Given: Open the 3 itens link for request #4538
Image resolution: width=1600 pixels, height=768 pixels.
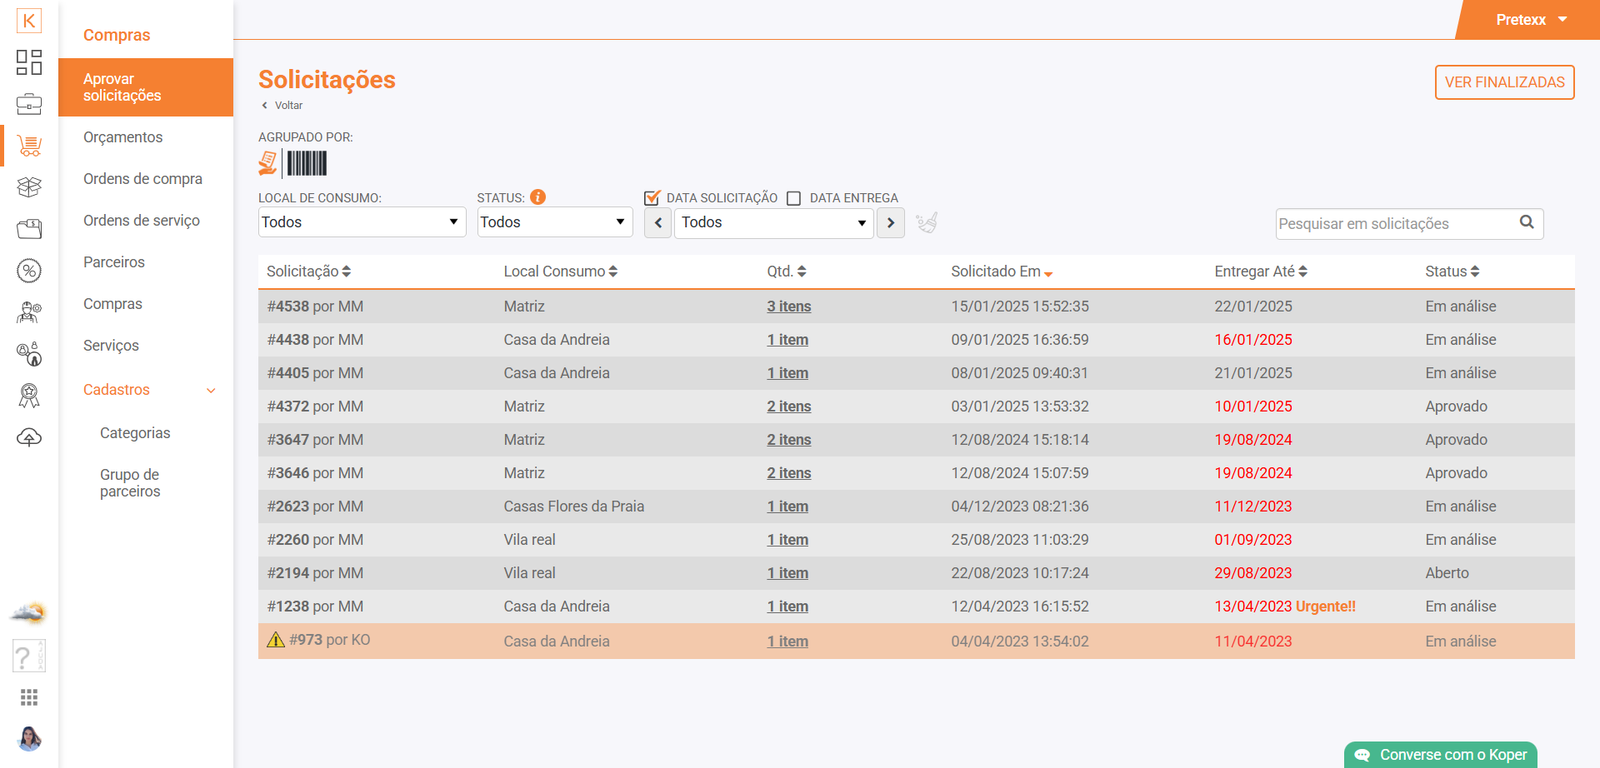Looking at the screenshot, I should pos(789,307).
